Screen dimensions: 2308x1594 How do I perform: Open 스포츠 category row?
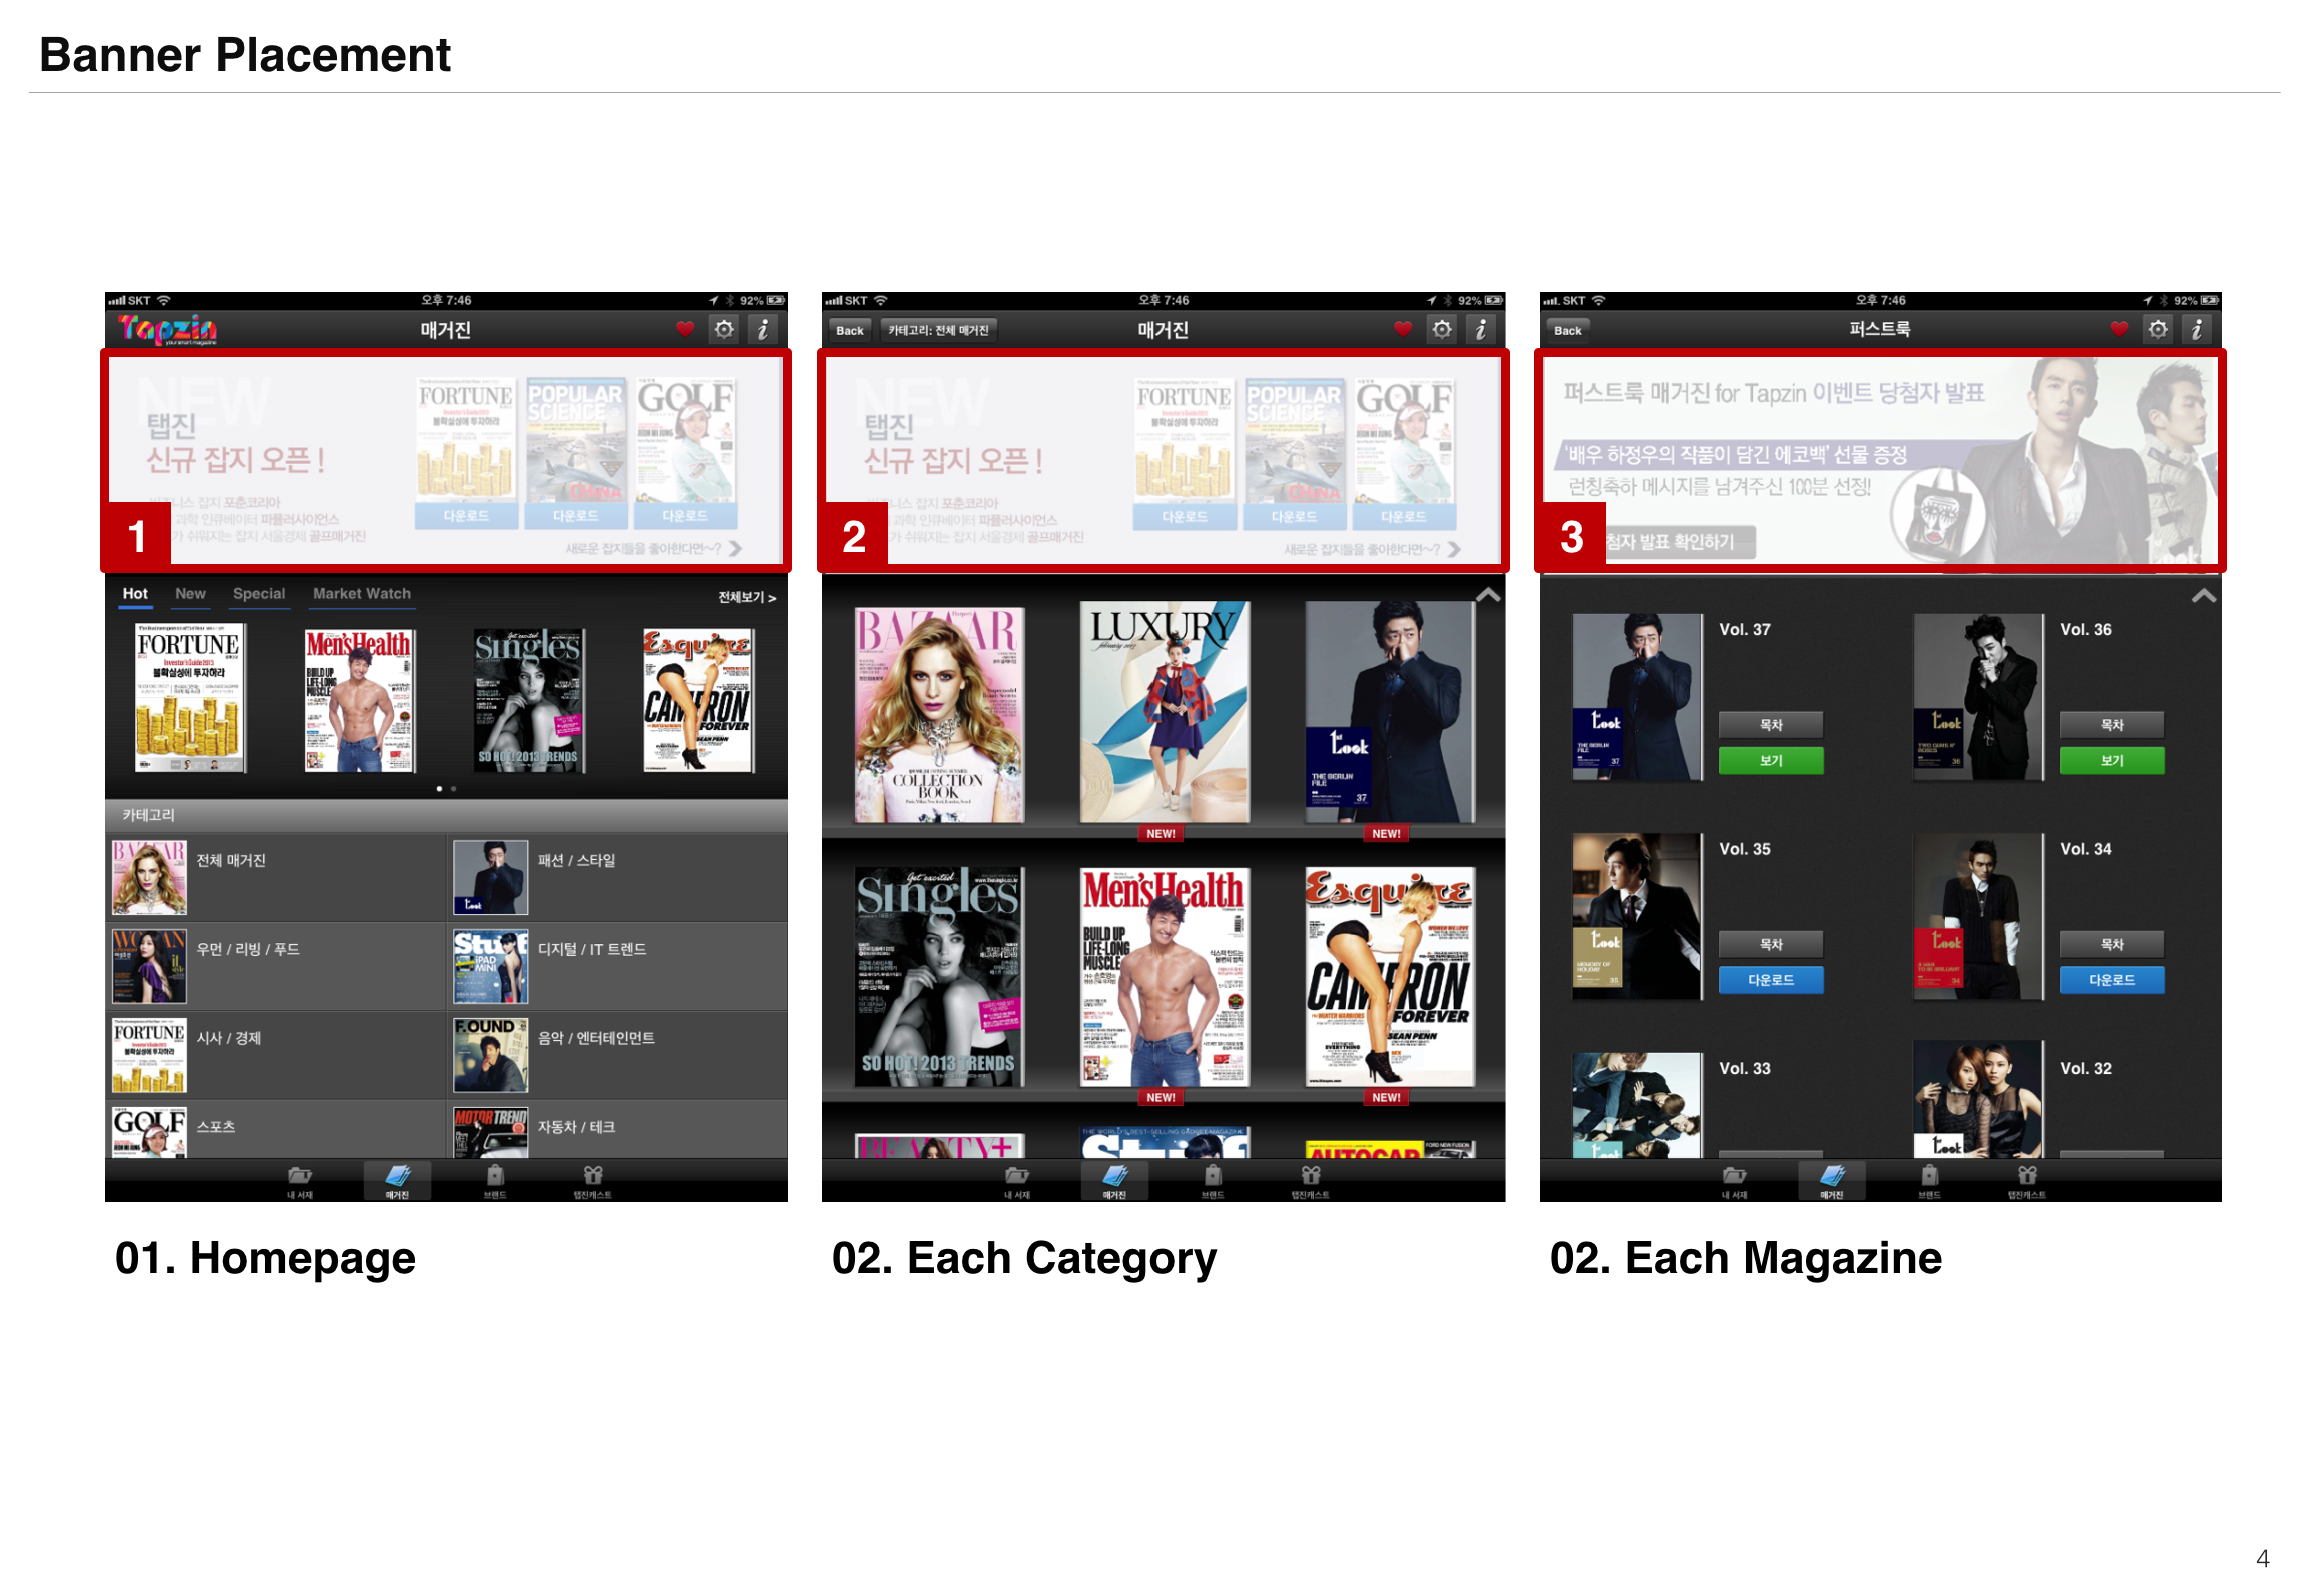click(276, 1130)
